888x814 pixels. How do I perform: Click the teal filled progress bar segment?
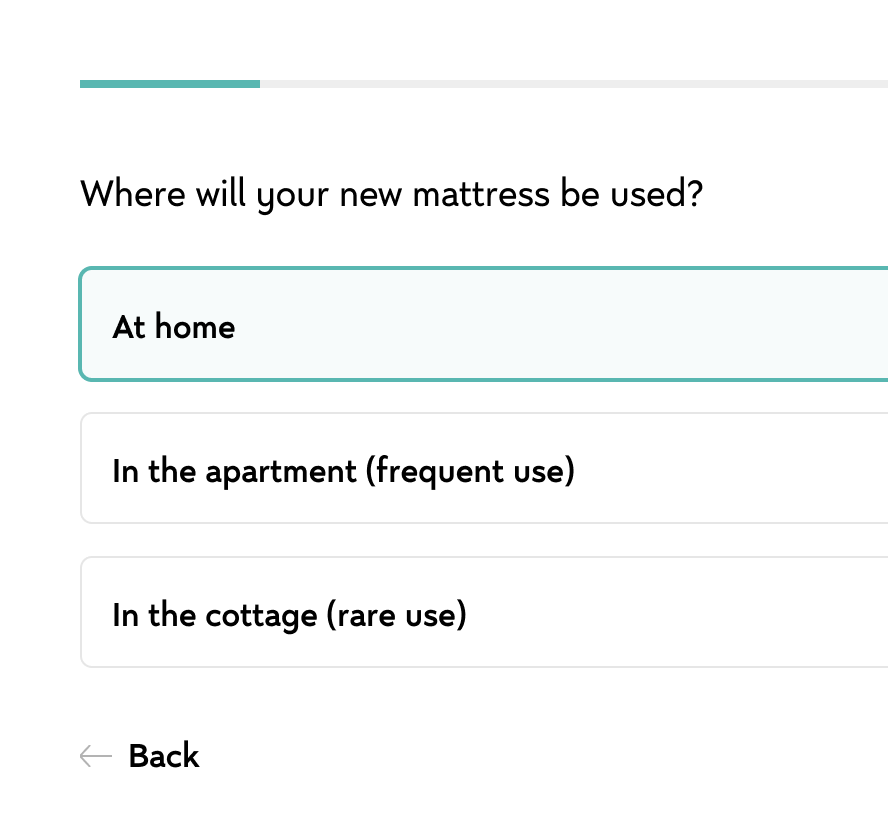(170, 84)
